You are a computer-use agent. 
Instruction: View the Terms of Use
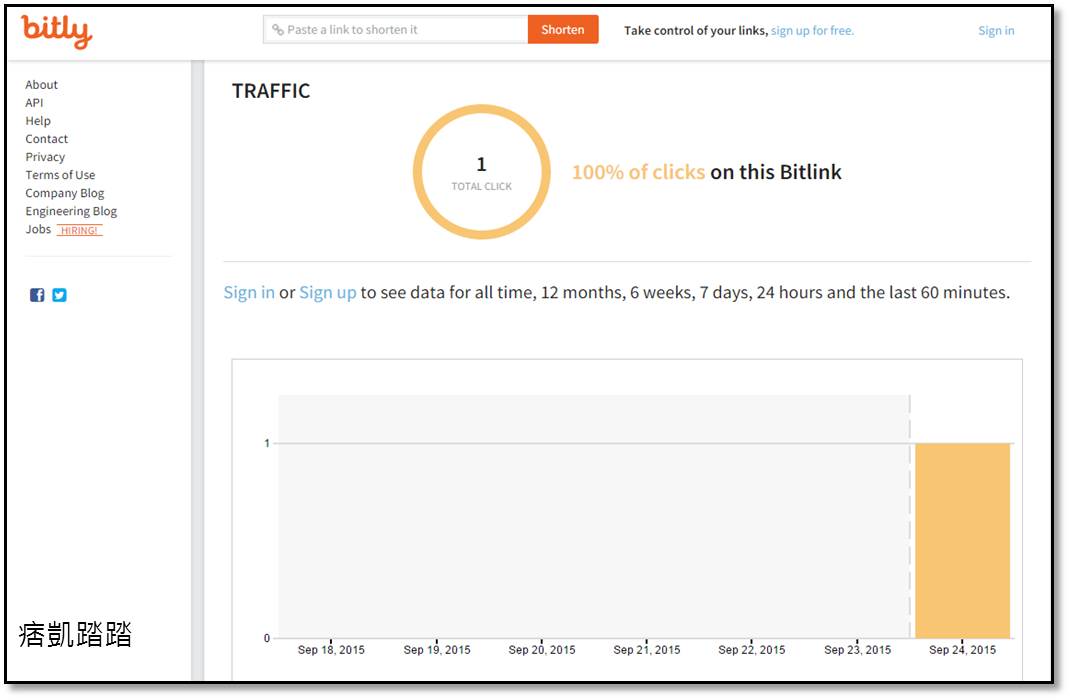[x=60, y=175]
